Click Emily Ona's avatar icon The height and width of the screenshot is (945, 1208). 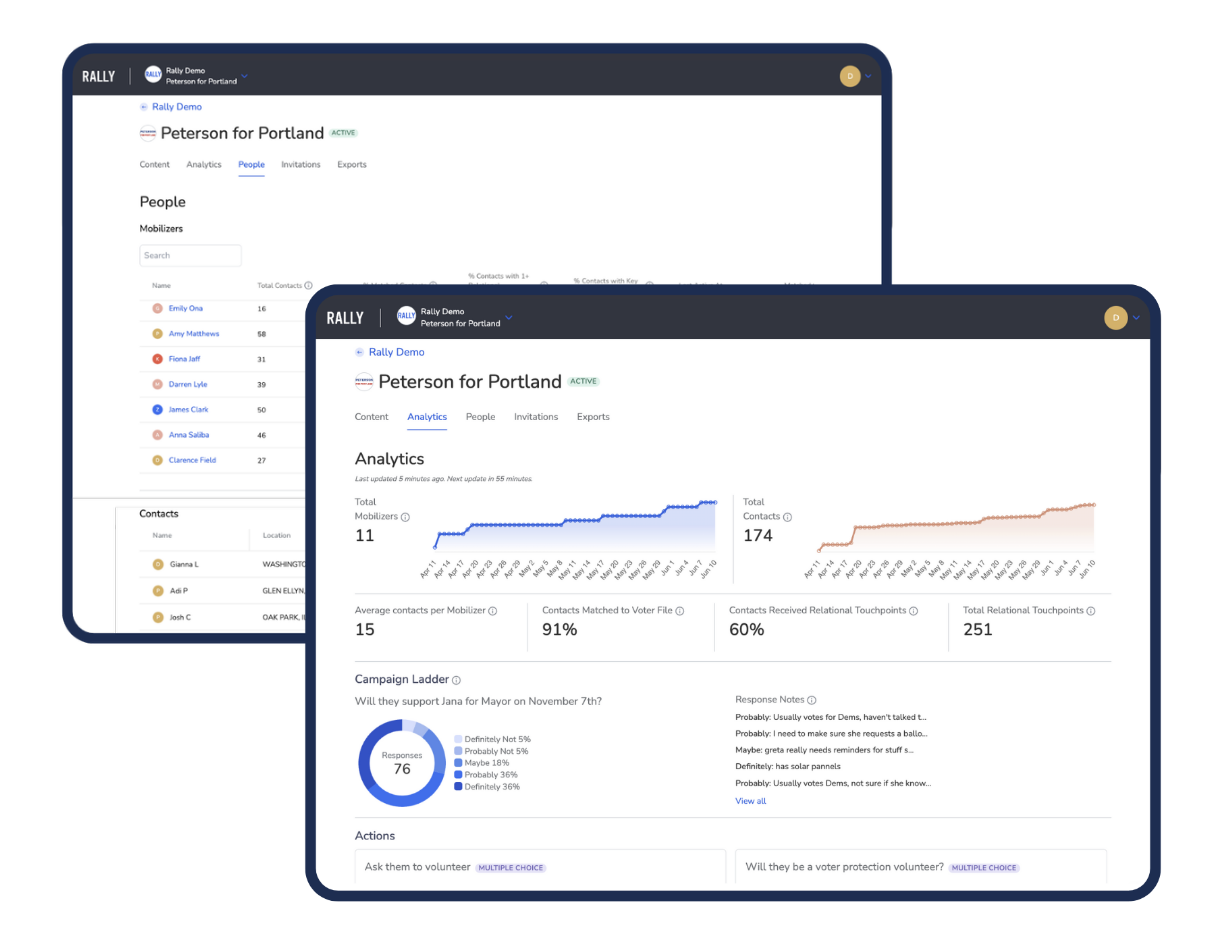click(x=157, y=309)
